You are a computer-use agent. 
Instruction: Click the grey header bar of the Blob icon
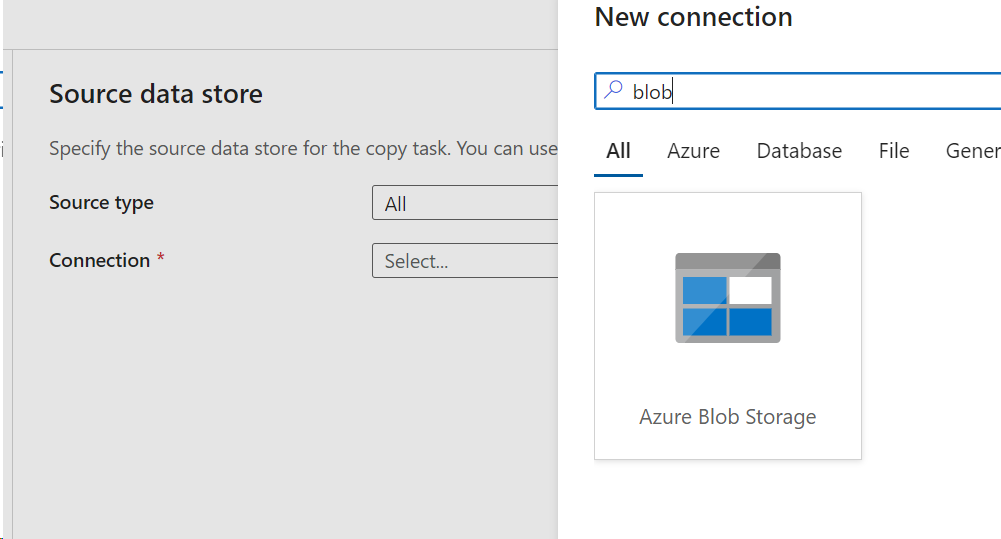(727, 263)
